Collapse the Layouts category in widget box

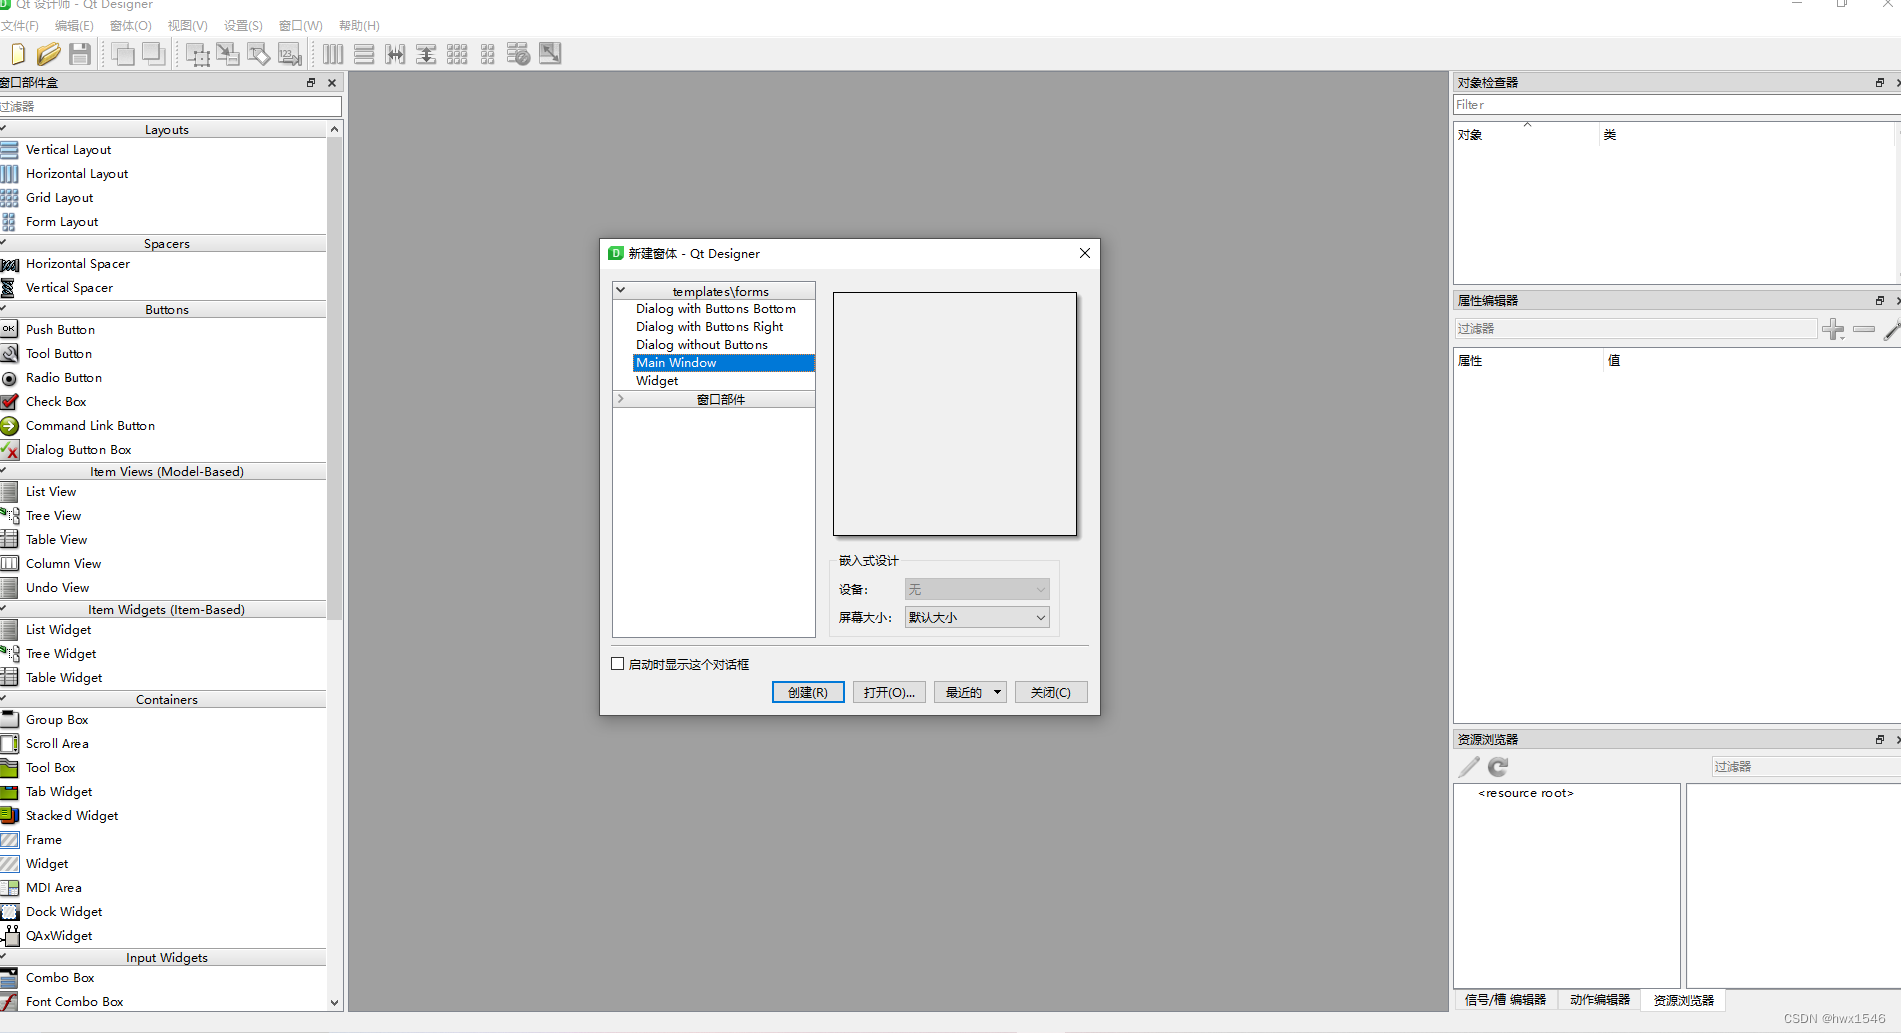pyautogui.click(x=4, y=129)
